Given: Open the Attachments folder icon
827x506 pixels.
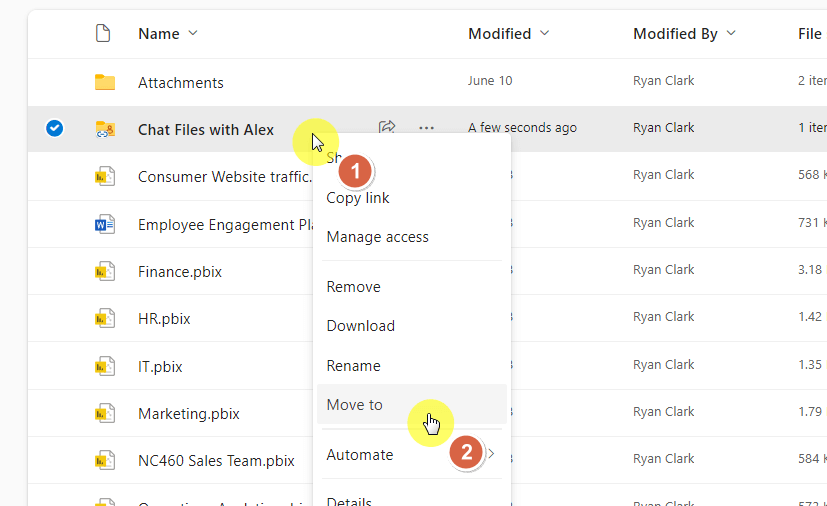Looking at the screenshot, I should pos(105,82).
